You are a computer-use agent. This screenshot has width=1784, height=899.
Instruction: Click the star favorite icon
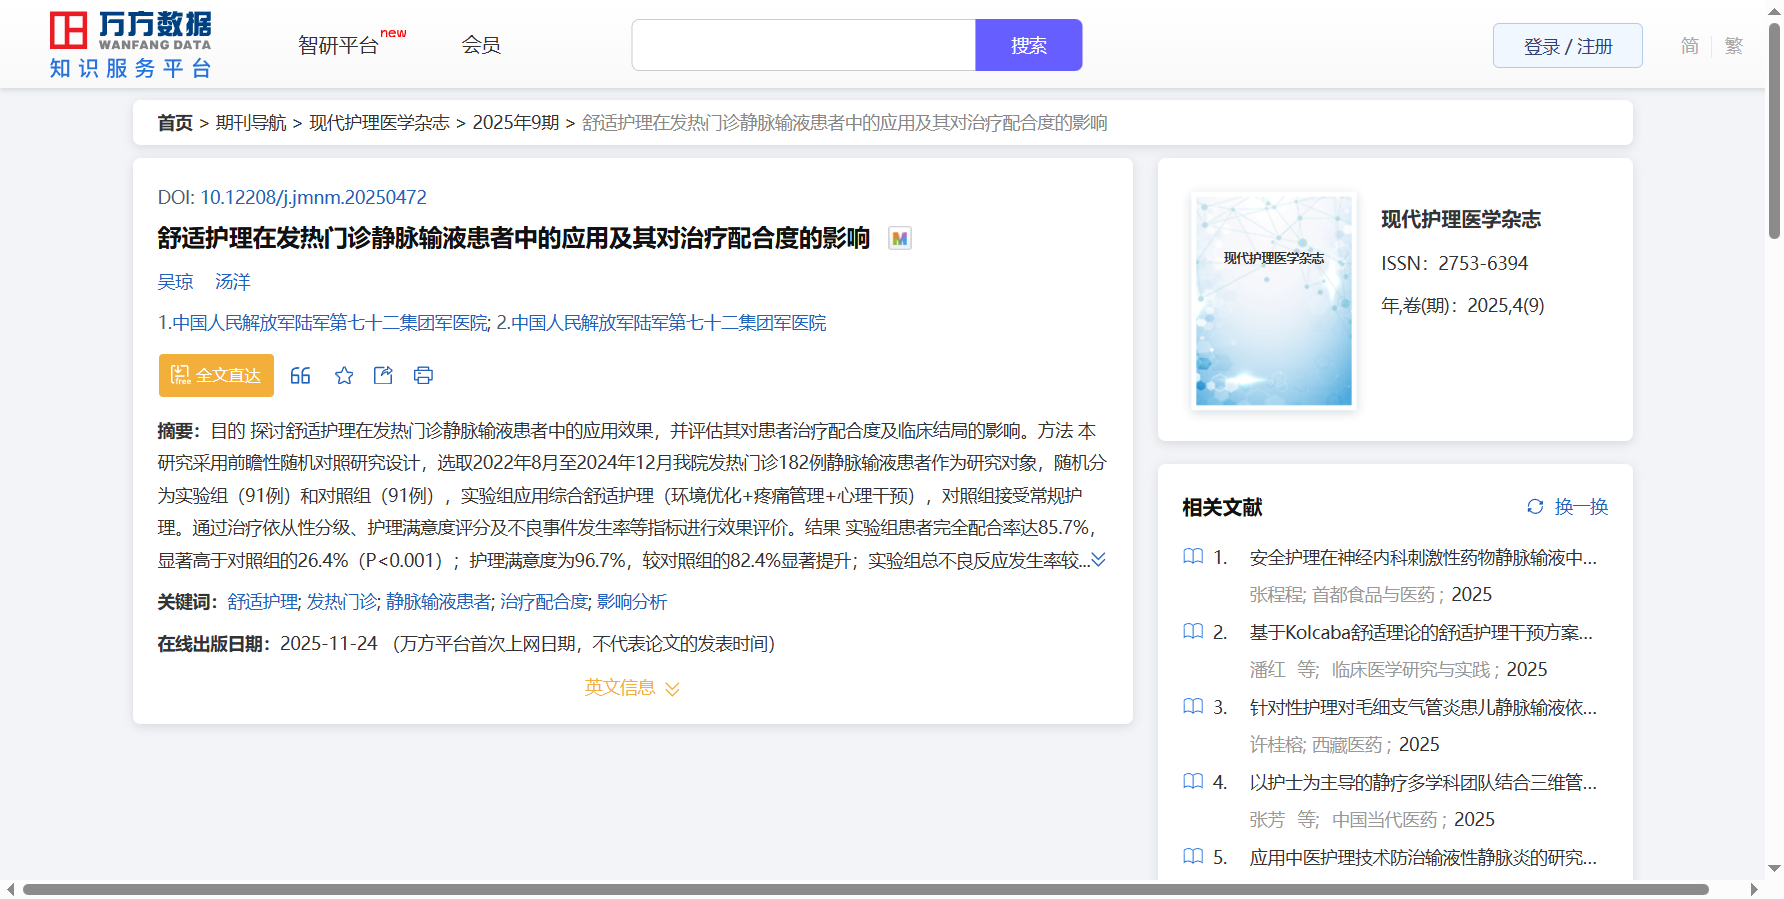click(344, 376)
